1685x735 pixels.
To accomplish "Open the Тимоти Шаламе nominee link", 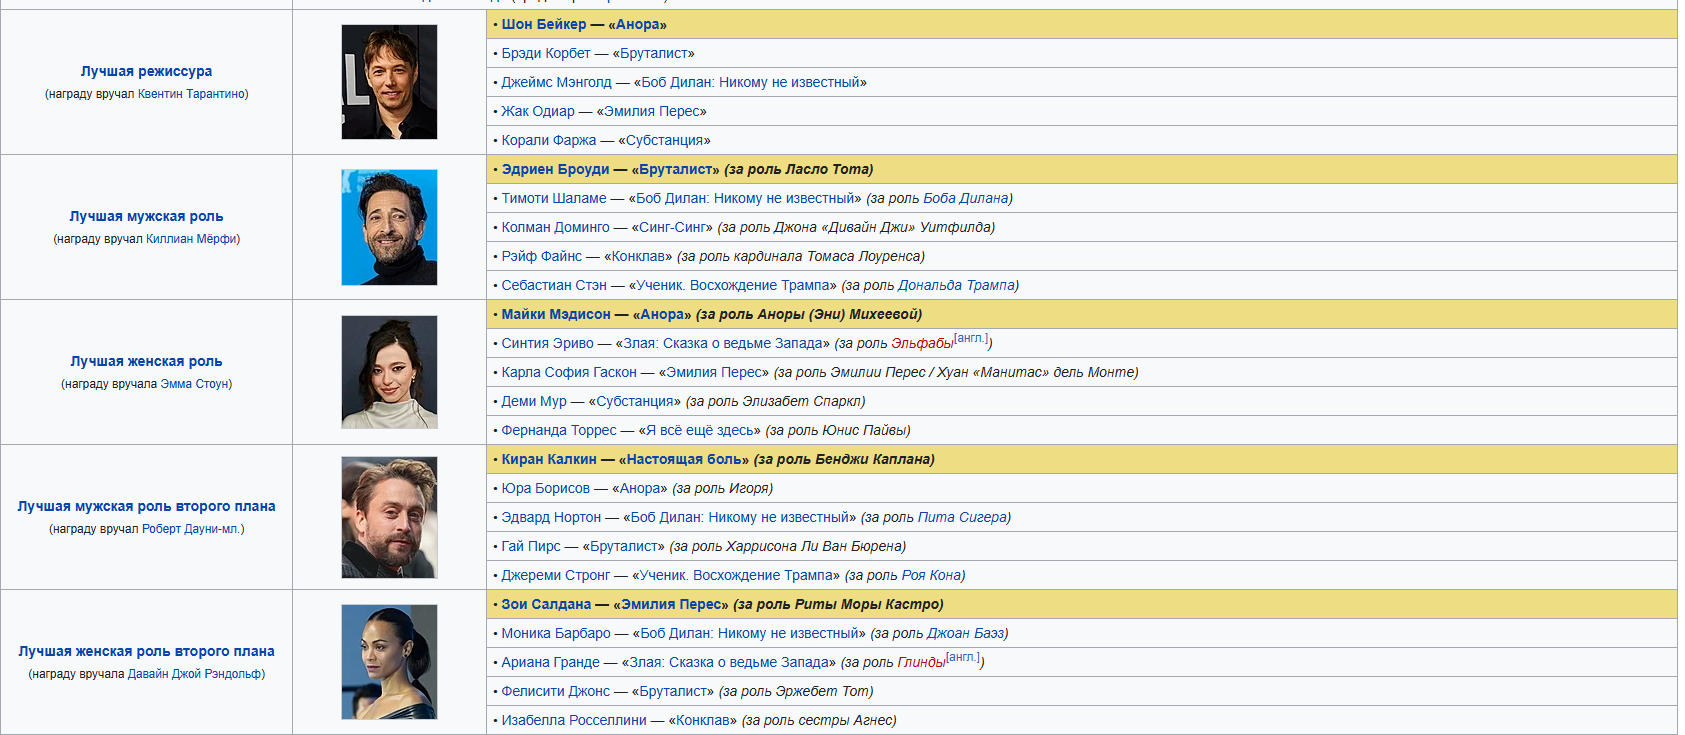I will pos(554,198).
